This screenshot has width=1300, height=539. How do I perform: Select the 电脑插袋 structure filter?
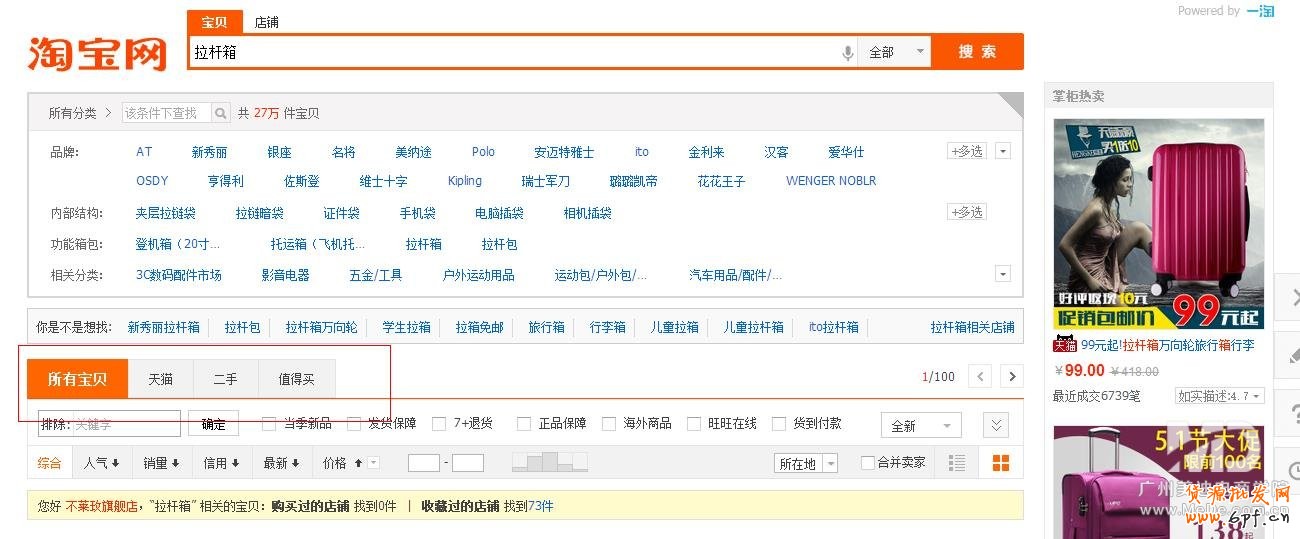tap(499, 213)
